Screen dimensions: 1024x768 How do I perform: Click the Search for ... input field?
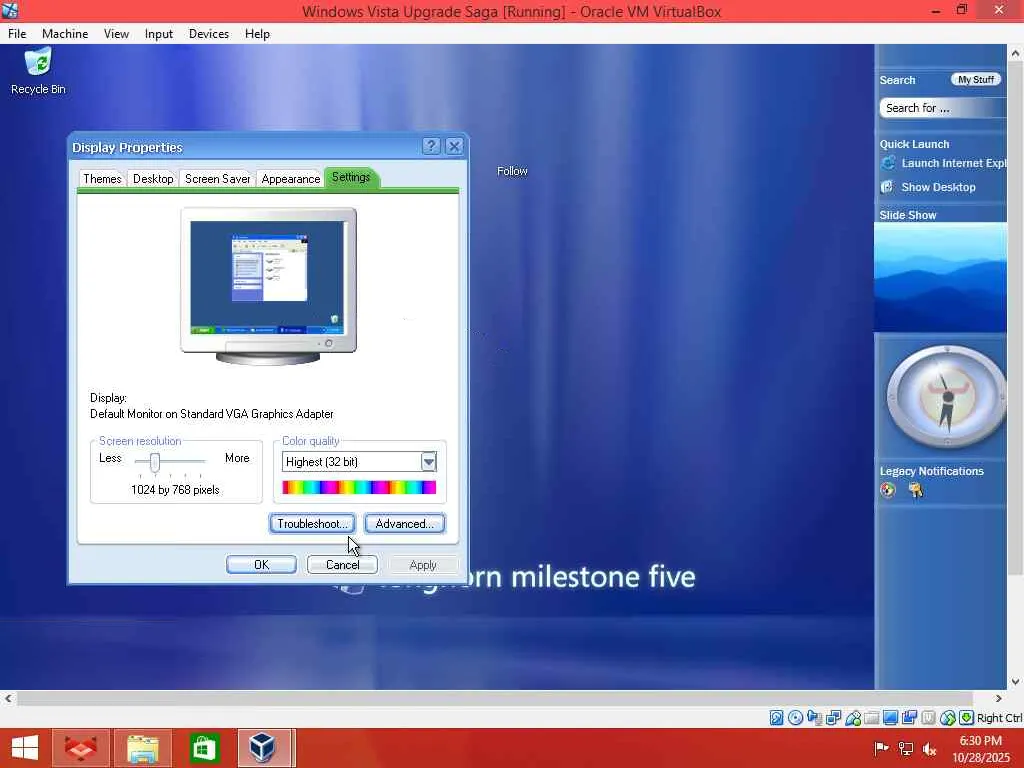pyautogui.click(x=942, y=108)
